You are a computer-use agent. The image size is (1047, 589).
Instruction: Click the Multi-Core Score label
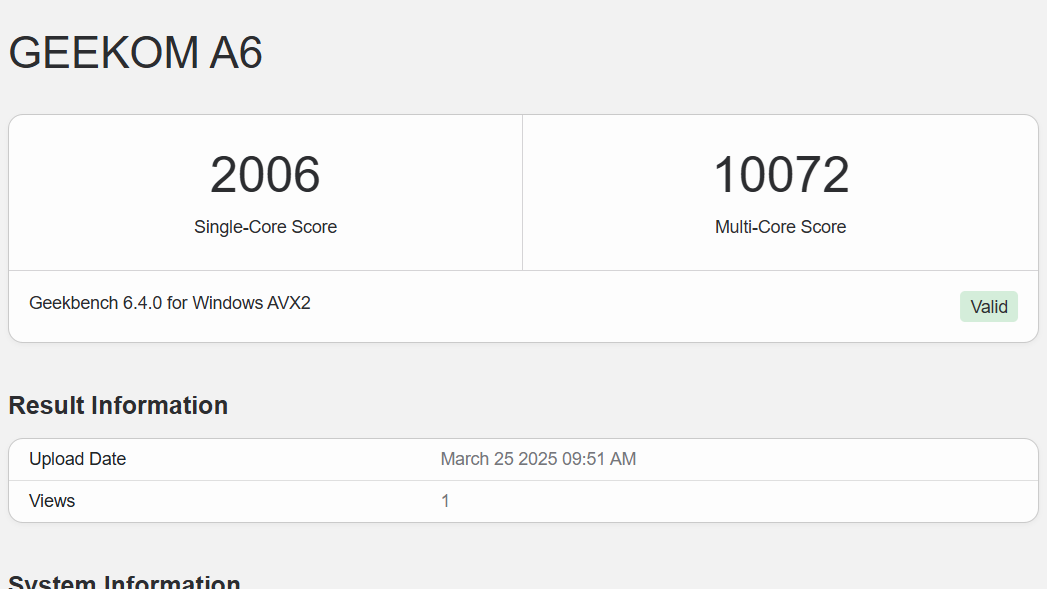(x=781, y=227)
